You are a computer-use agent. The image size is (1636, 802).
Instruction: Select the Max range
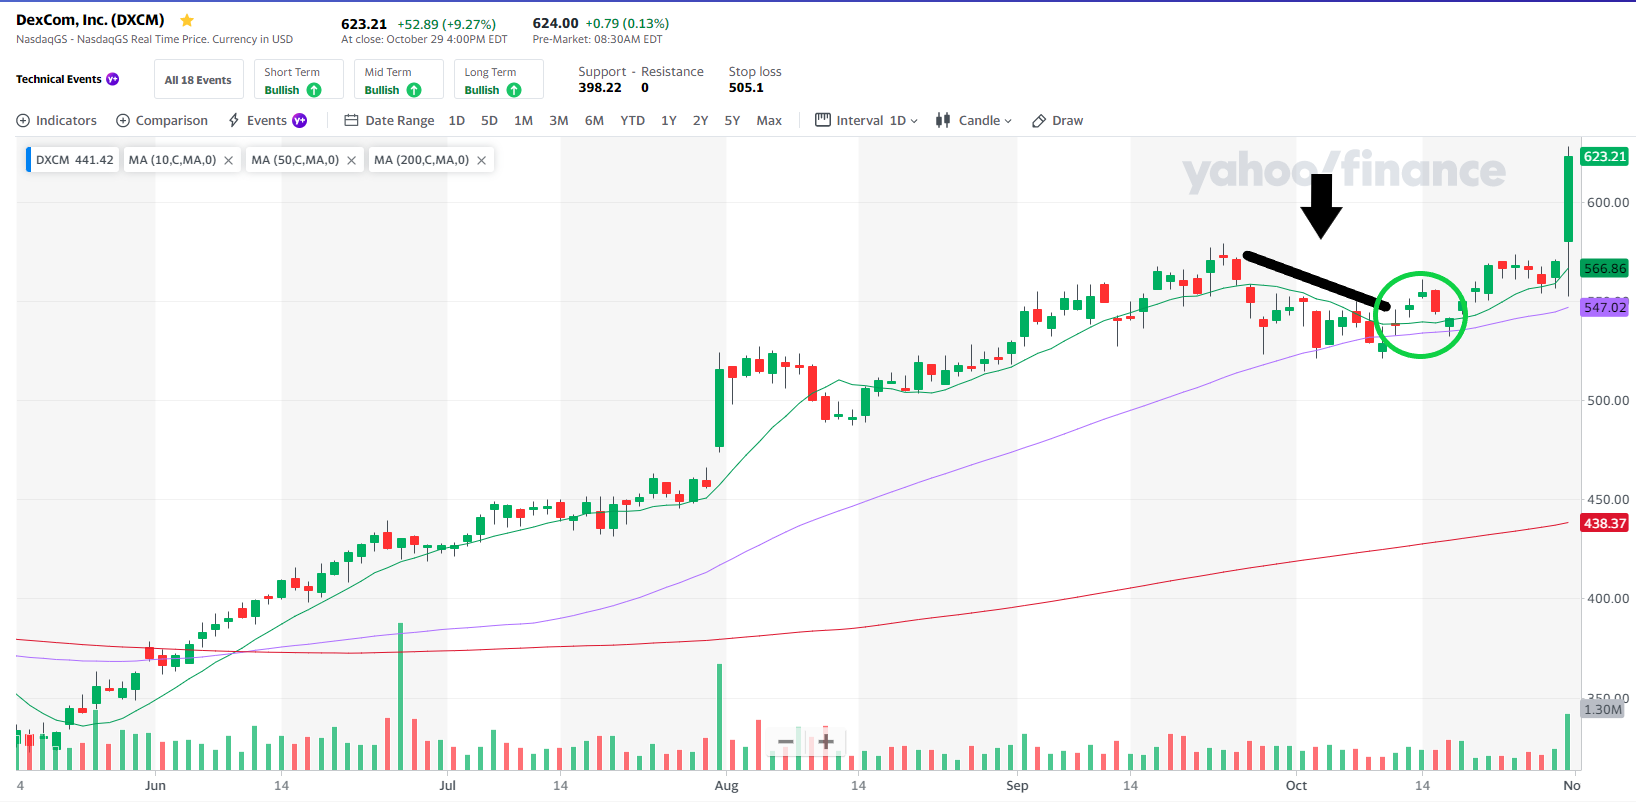pyautogui.click(x=769, y=120)
